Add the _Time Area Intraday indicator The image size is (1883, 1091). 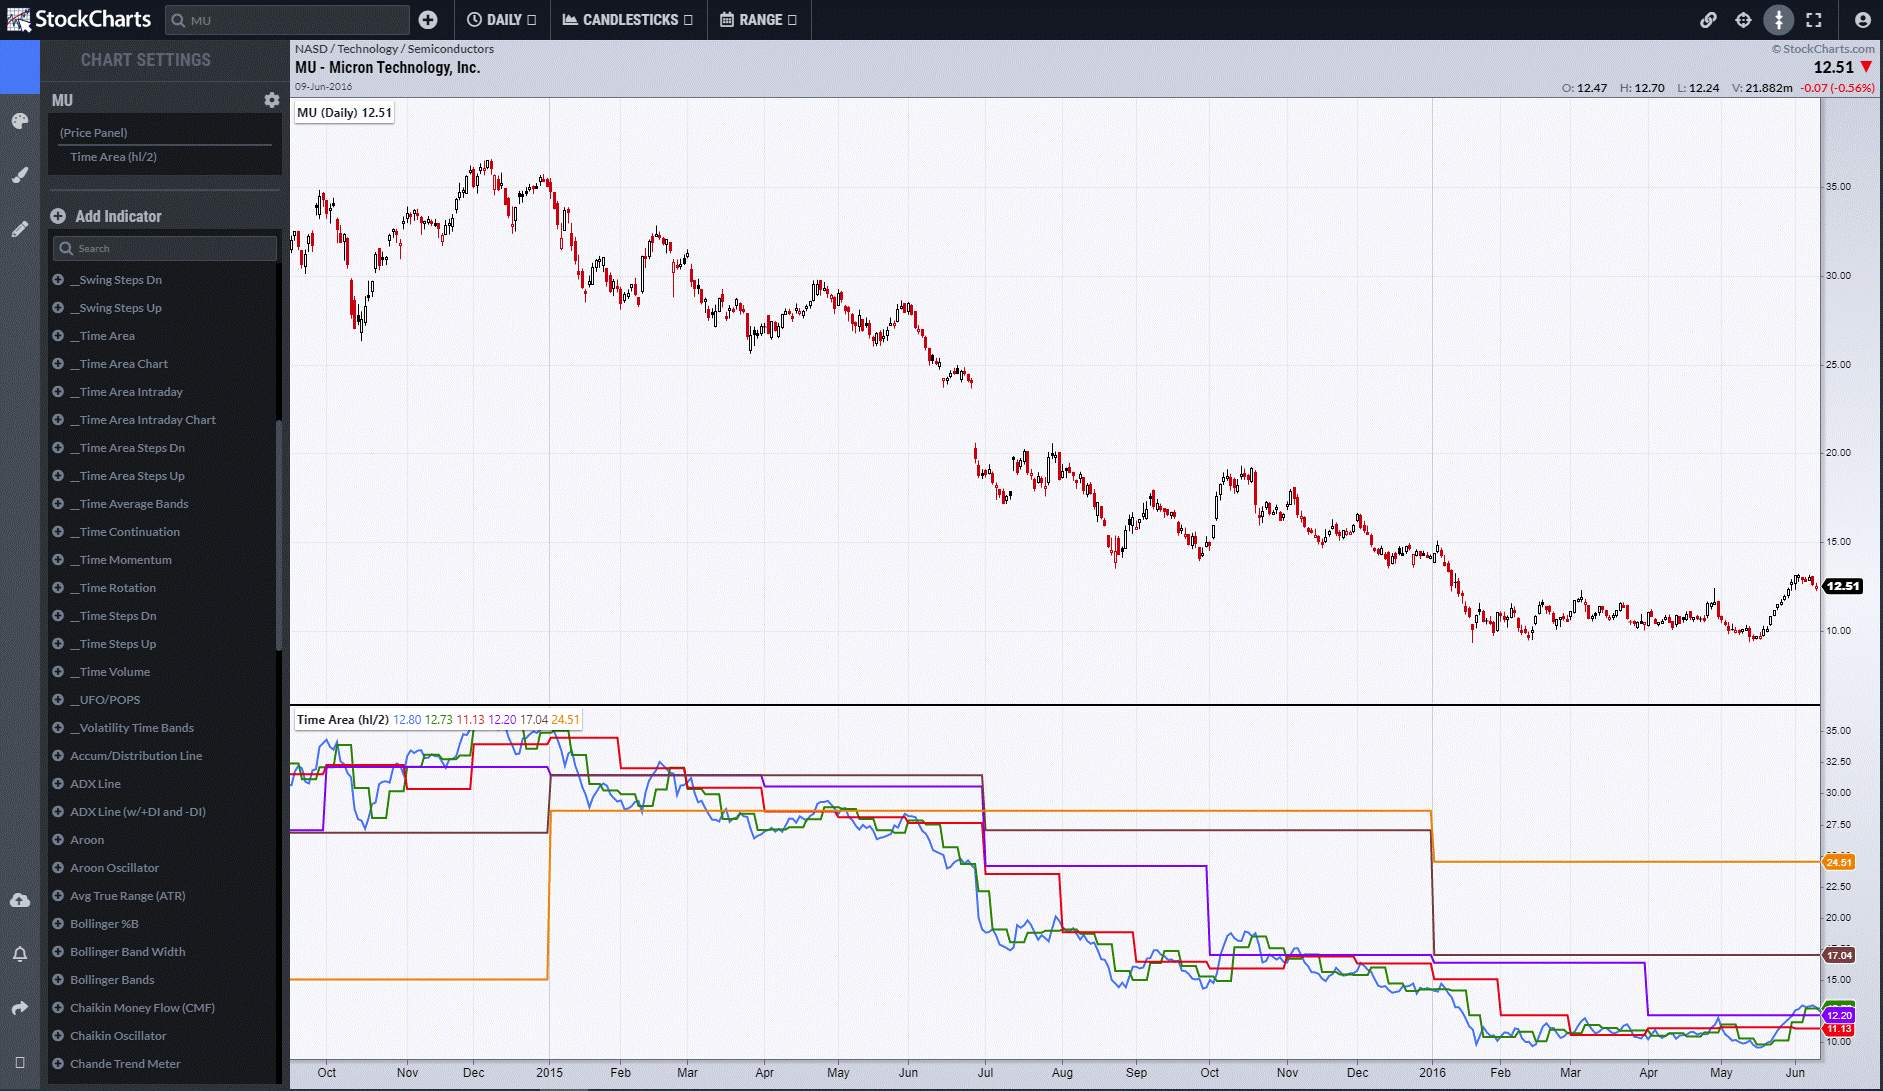tap(58, 392)
